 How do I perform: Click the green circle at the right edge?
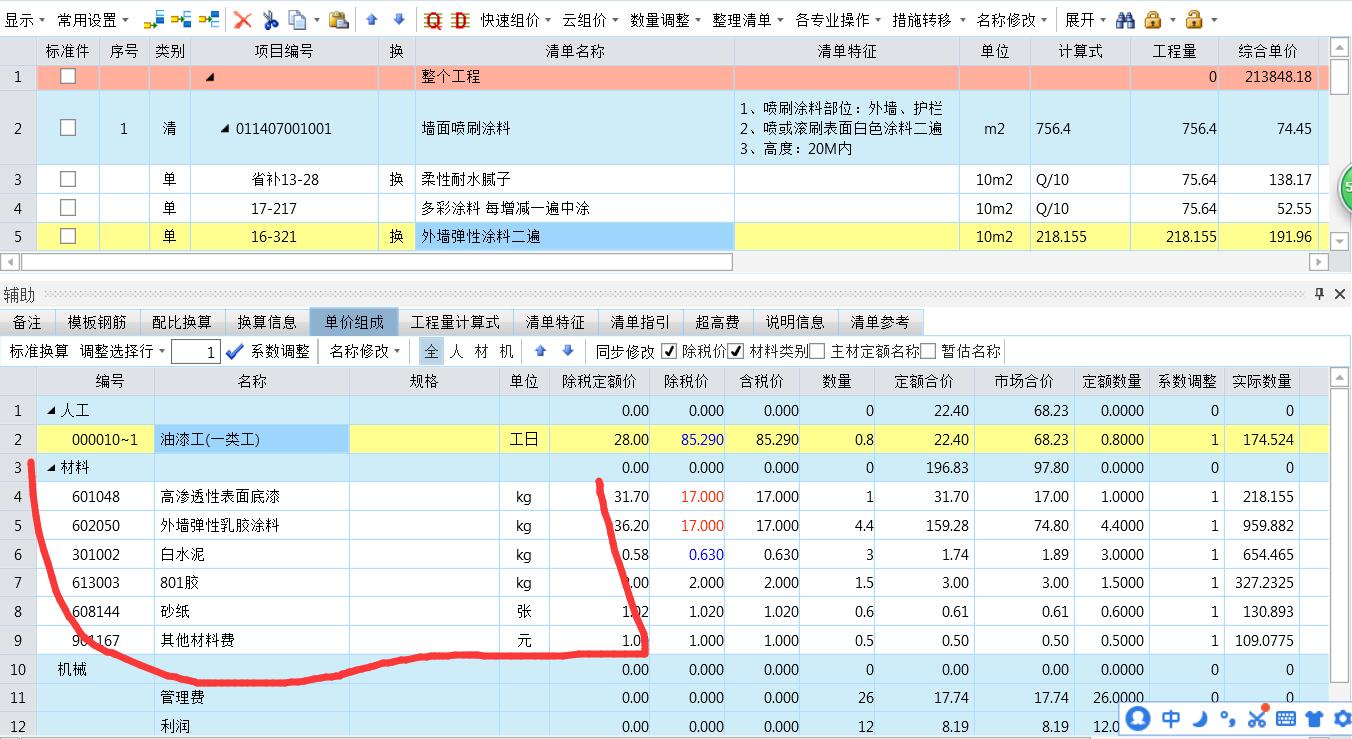click(x=1346, y=189)
